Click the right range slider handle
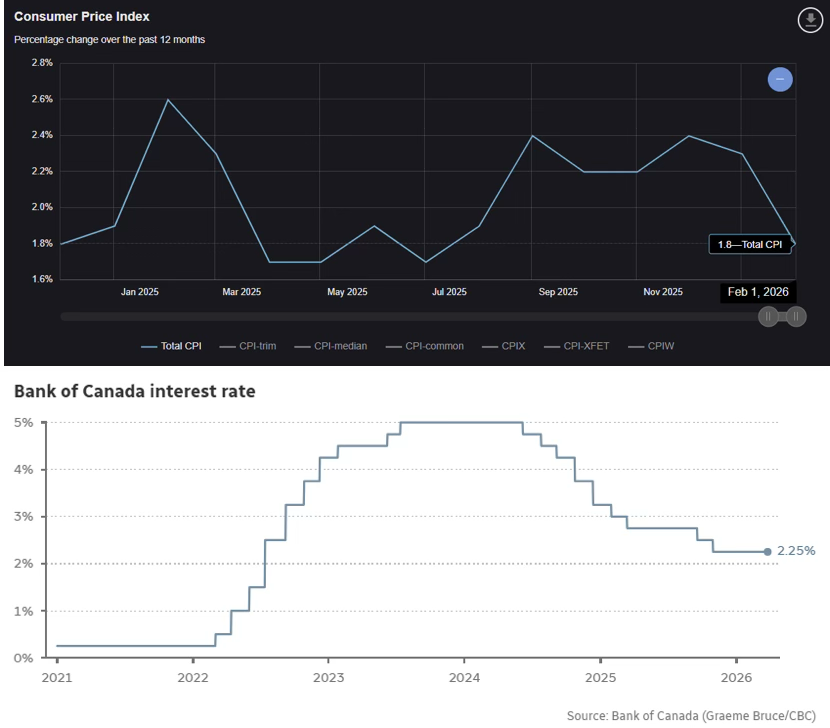 [x=795, y=317]
